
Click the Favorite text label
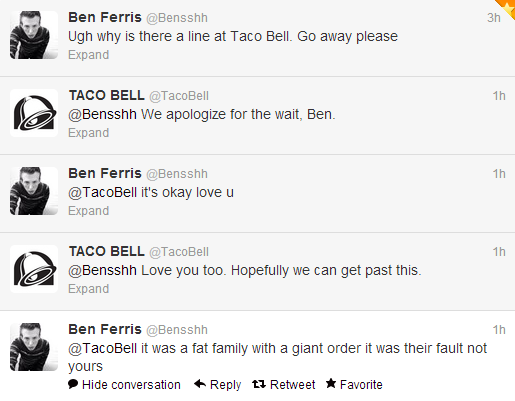361,385
